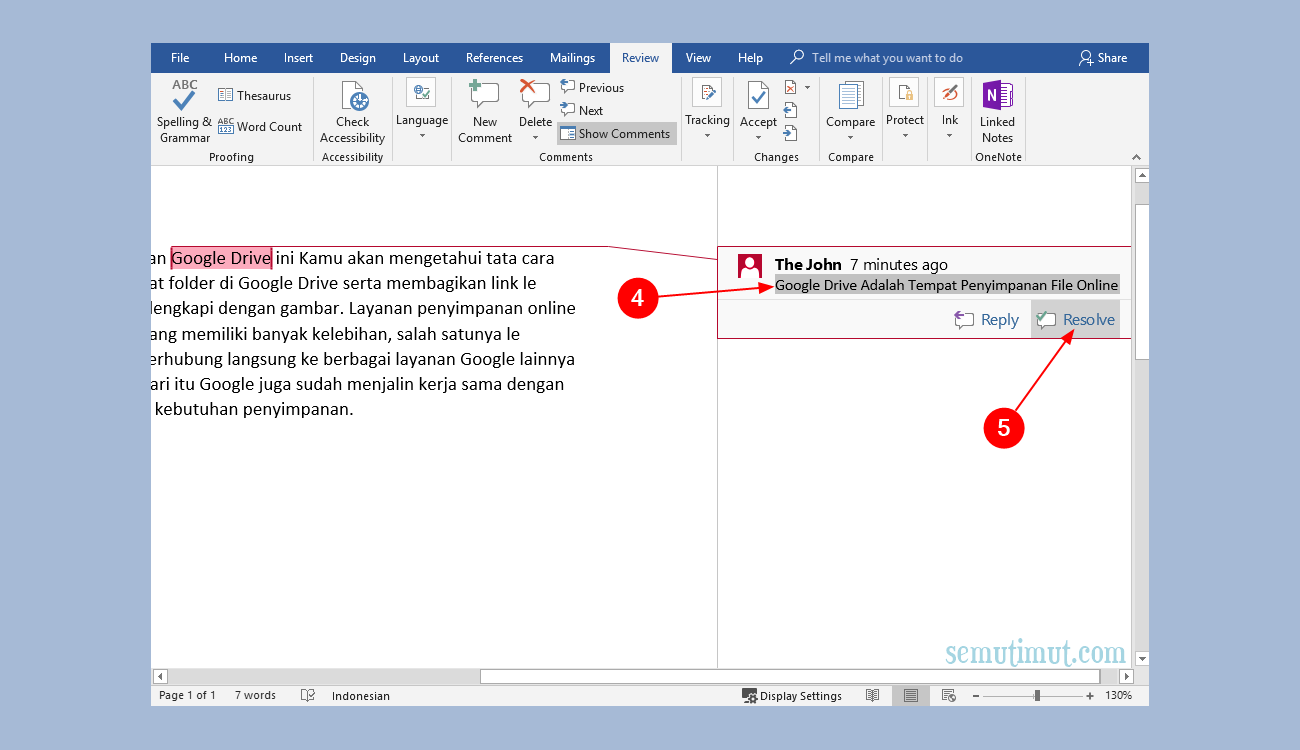Click the Reject change icon
The height and width of the screenshot is (750, 1300).
791,87
